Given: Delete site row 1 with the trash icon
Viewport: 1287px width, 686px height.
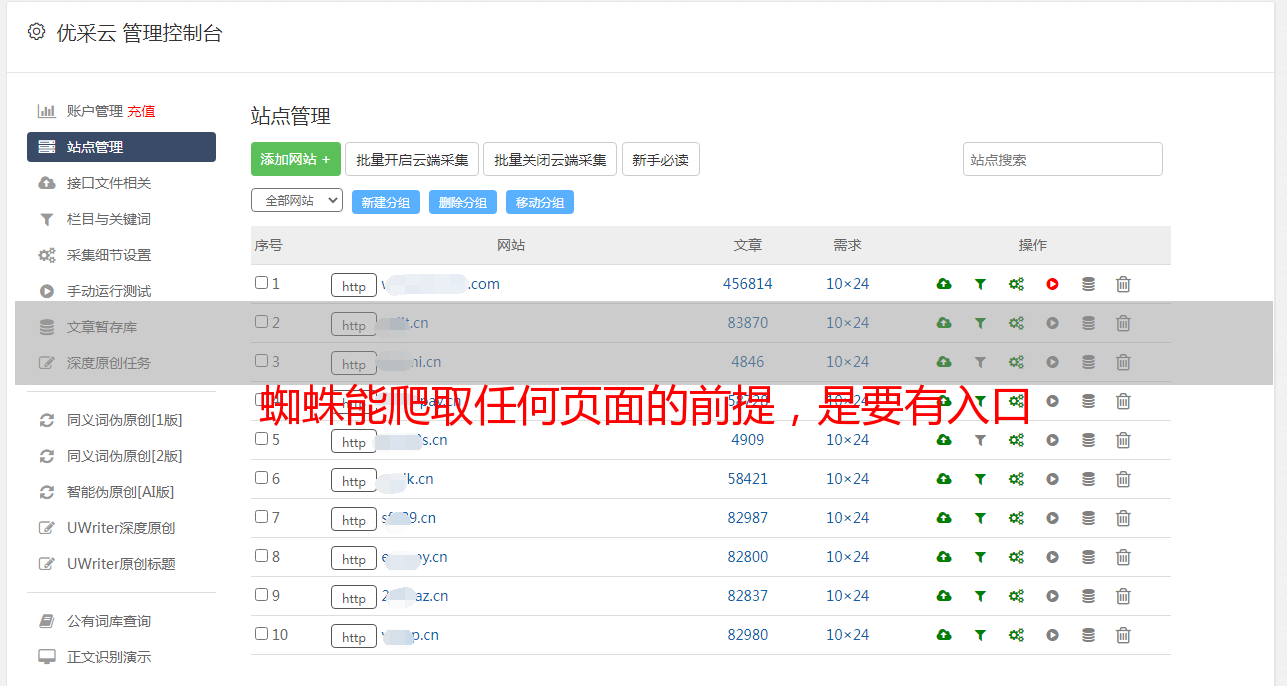Looking at the screenshot, I should pos(1123,284).
